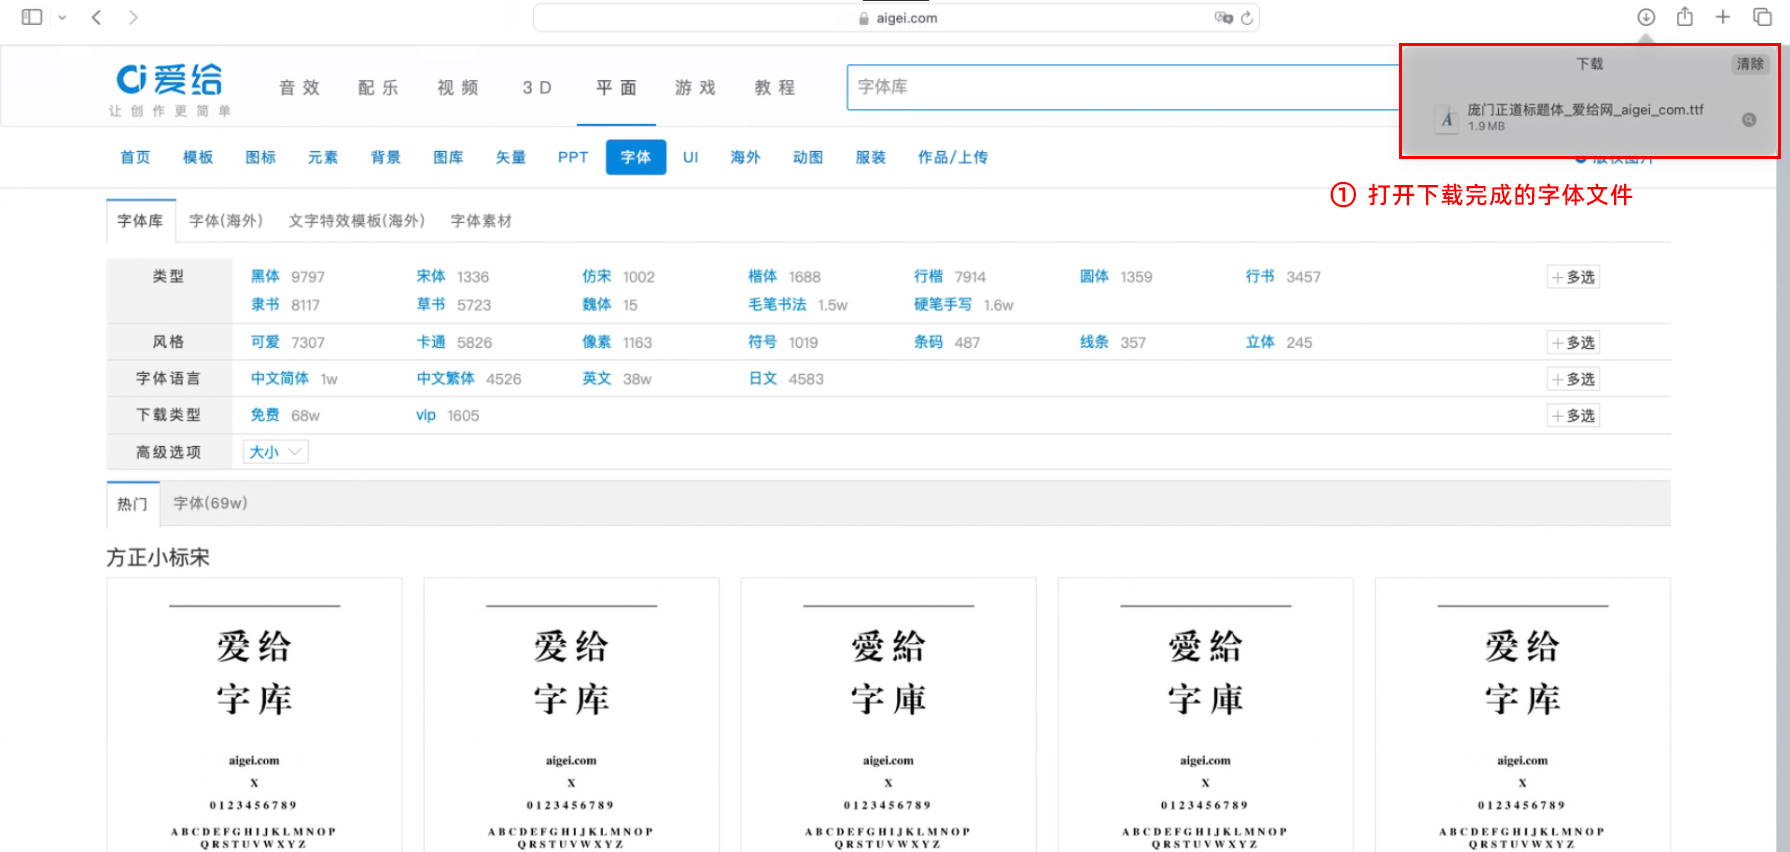1790x852 pixels.
Task: Click the 爱给 site logo
Action: tap(169, 89)
